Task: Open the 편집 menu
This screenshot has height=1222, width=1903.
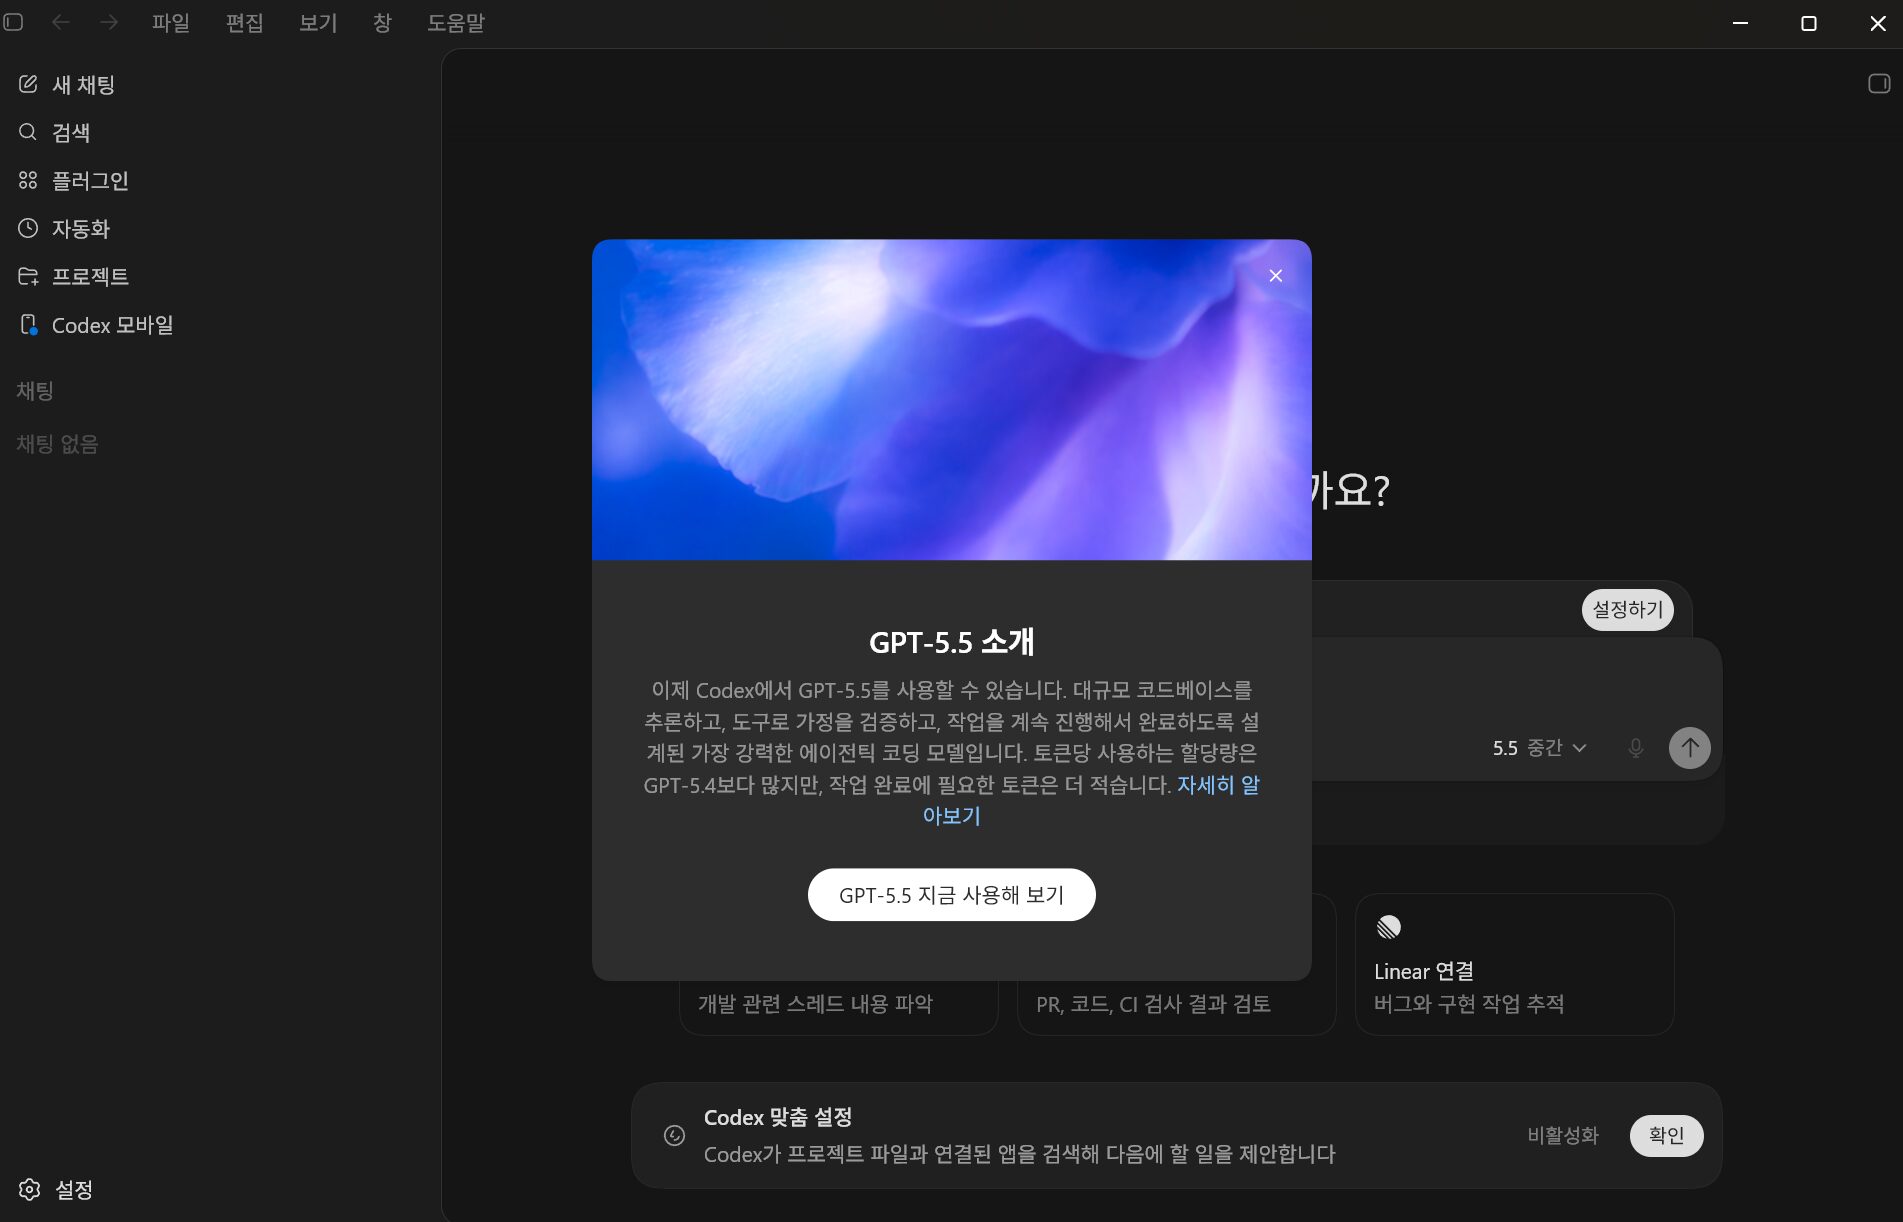Action: 245,22
